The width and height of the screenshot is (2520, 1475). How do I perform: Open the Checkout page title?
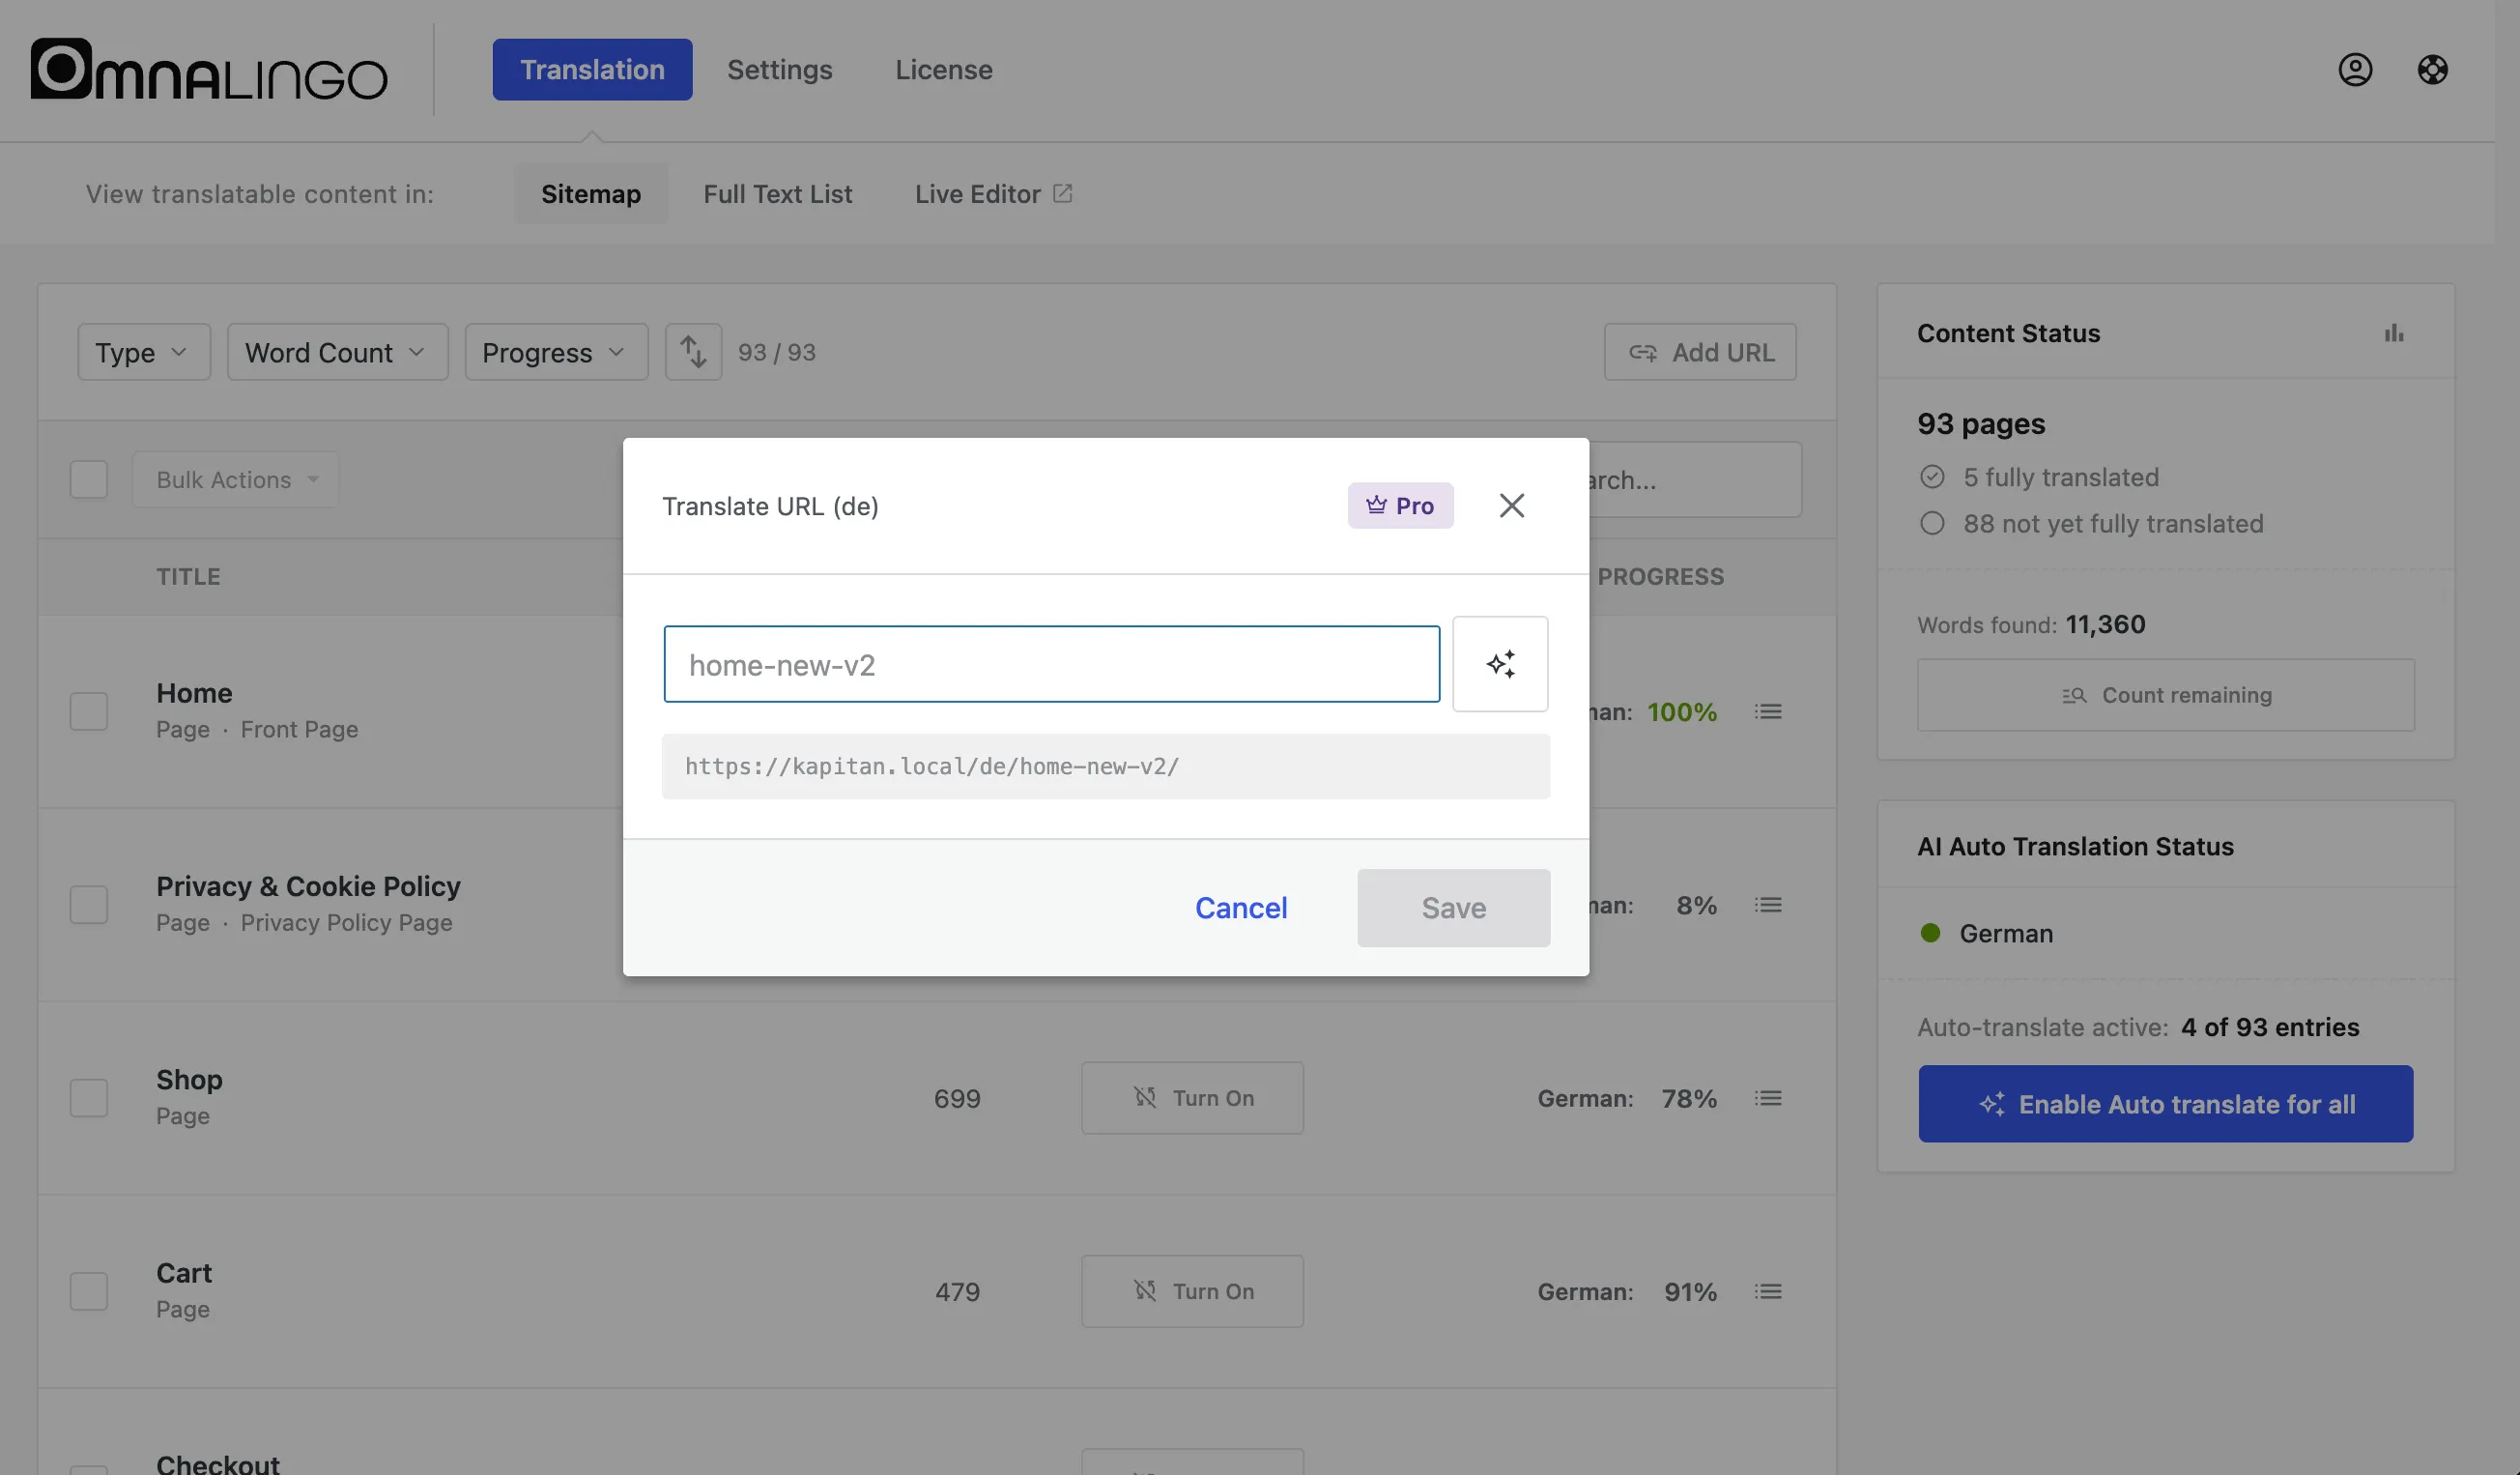coord(217,1463)
